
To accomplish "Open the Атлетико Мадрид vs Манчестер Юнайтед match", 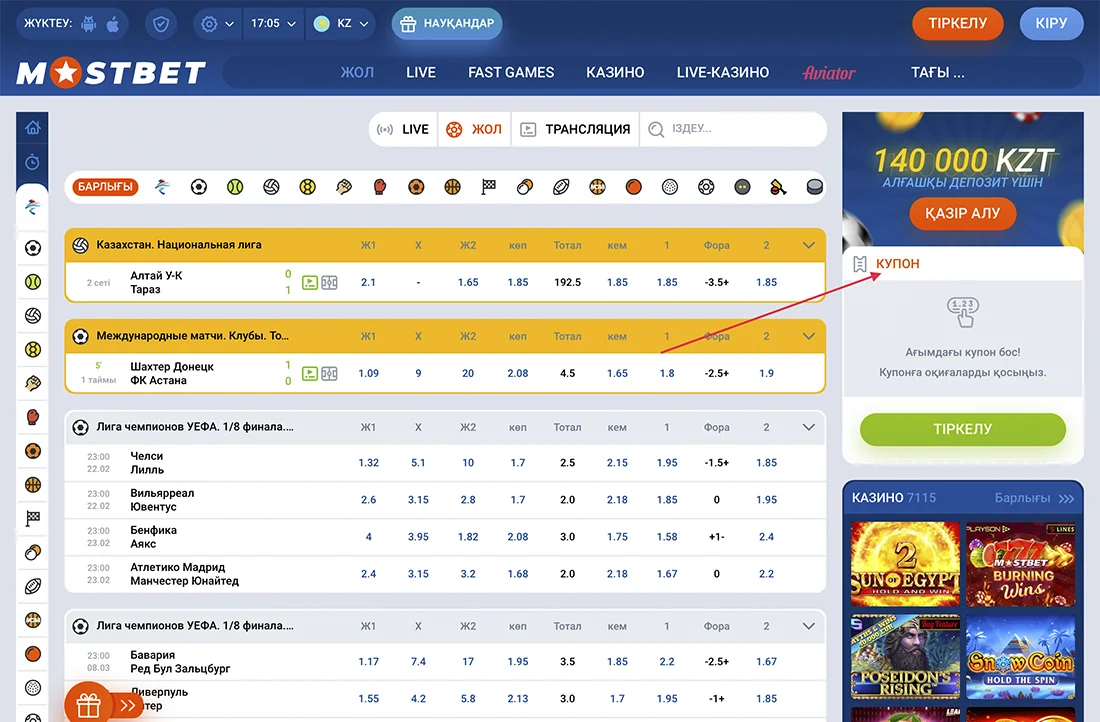I will point(185,574).
